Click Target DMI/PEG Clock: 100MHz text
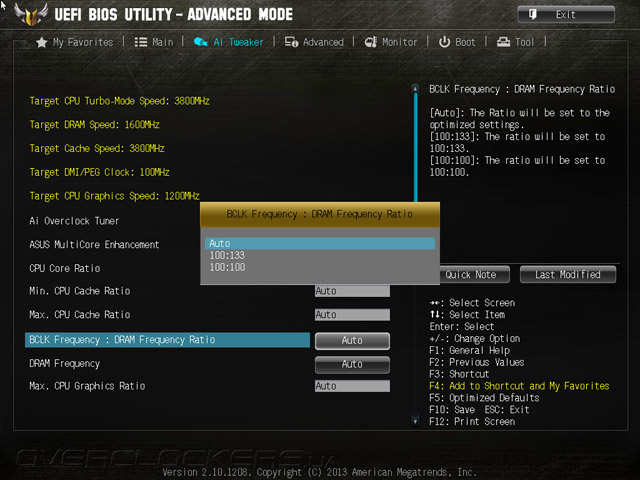The width and height of the screenshot is (640, 480). coord(99,172)
